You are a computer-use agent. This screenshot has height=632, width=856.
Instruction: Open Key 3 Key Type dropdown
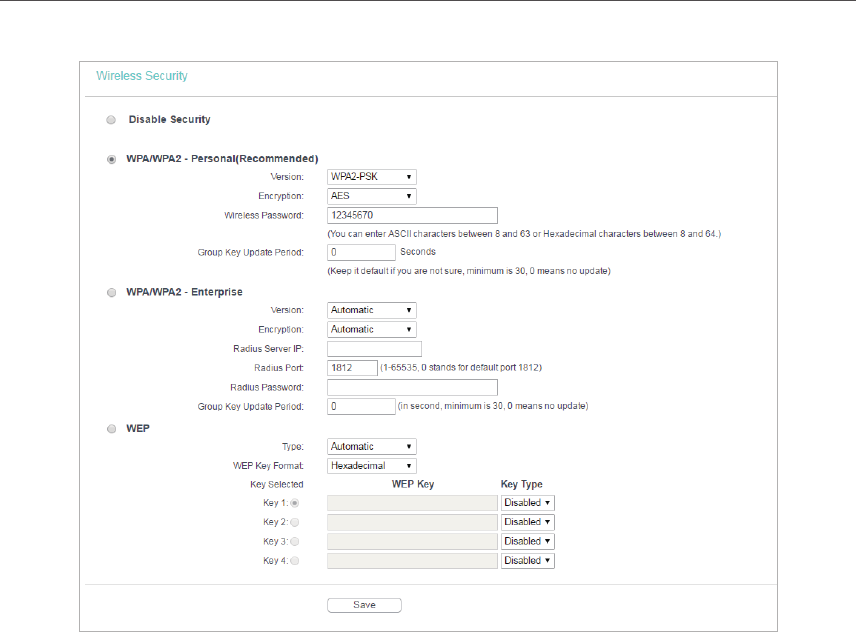click(x=527, y=541)
